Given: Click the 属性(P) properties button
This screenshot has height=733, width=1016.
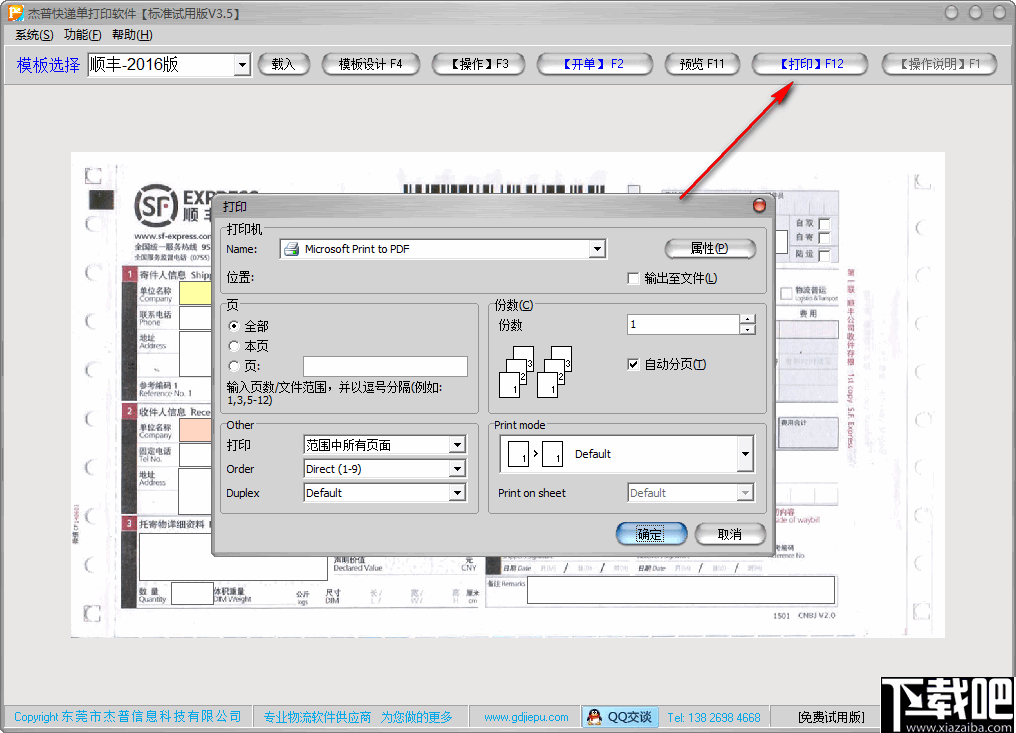Looking at the screenshot, I should click(710, 249).
